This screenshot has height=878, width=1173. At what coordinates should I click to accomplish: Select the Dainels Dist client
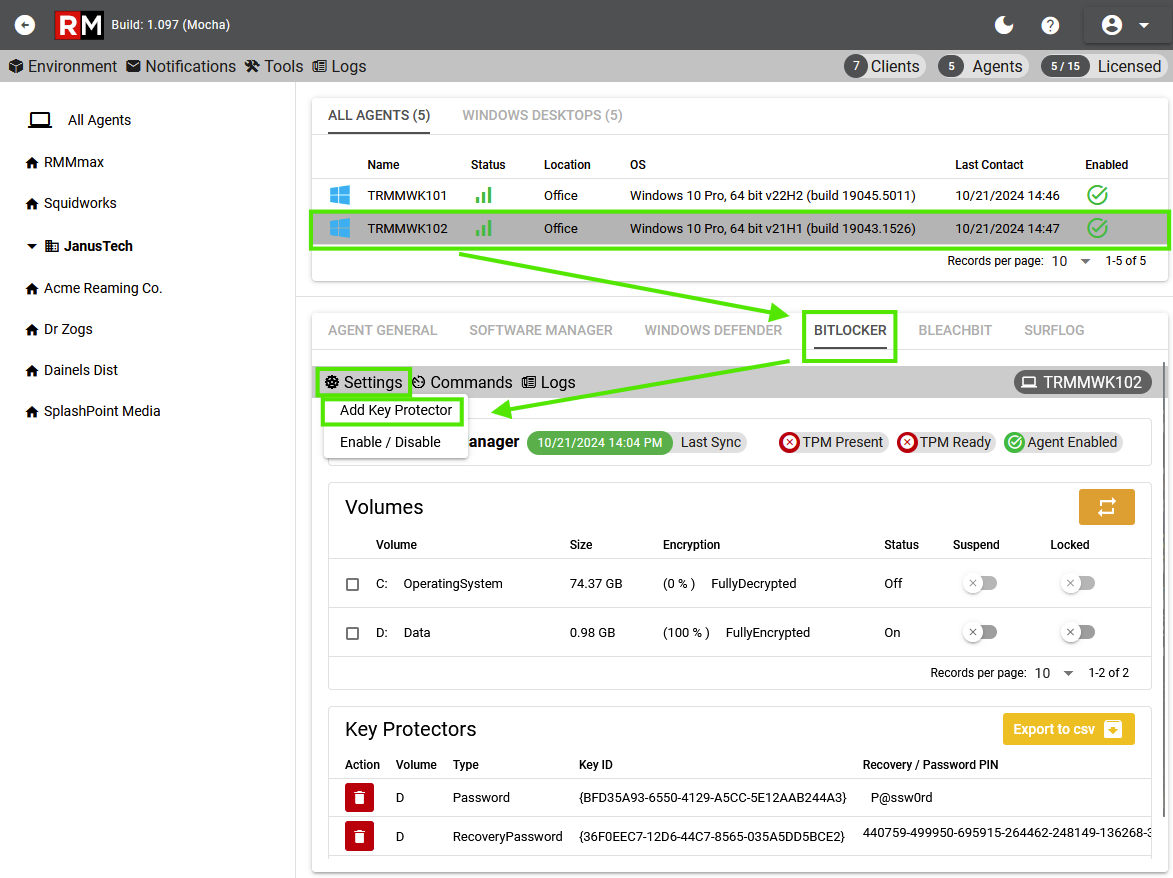point(72,370)
